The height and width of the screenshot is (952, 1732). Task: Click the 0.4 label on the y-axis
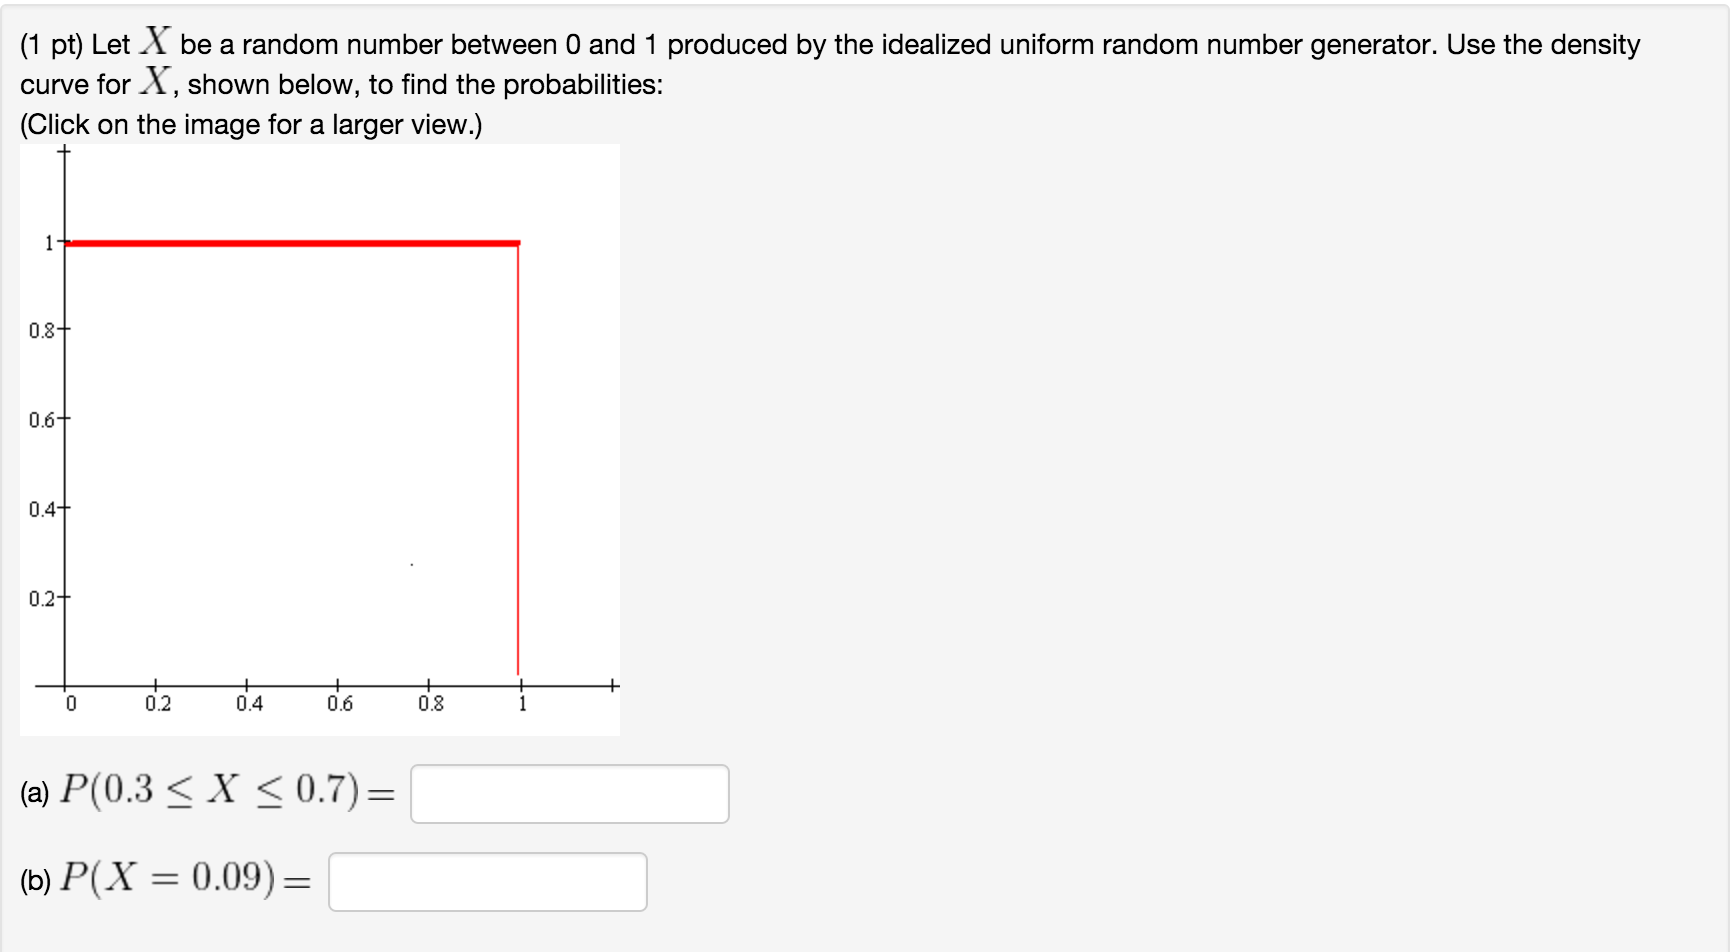coord(40,510)
